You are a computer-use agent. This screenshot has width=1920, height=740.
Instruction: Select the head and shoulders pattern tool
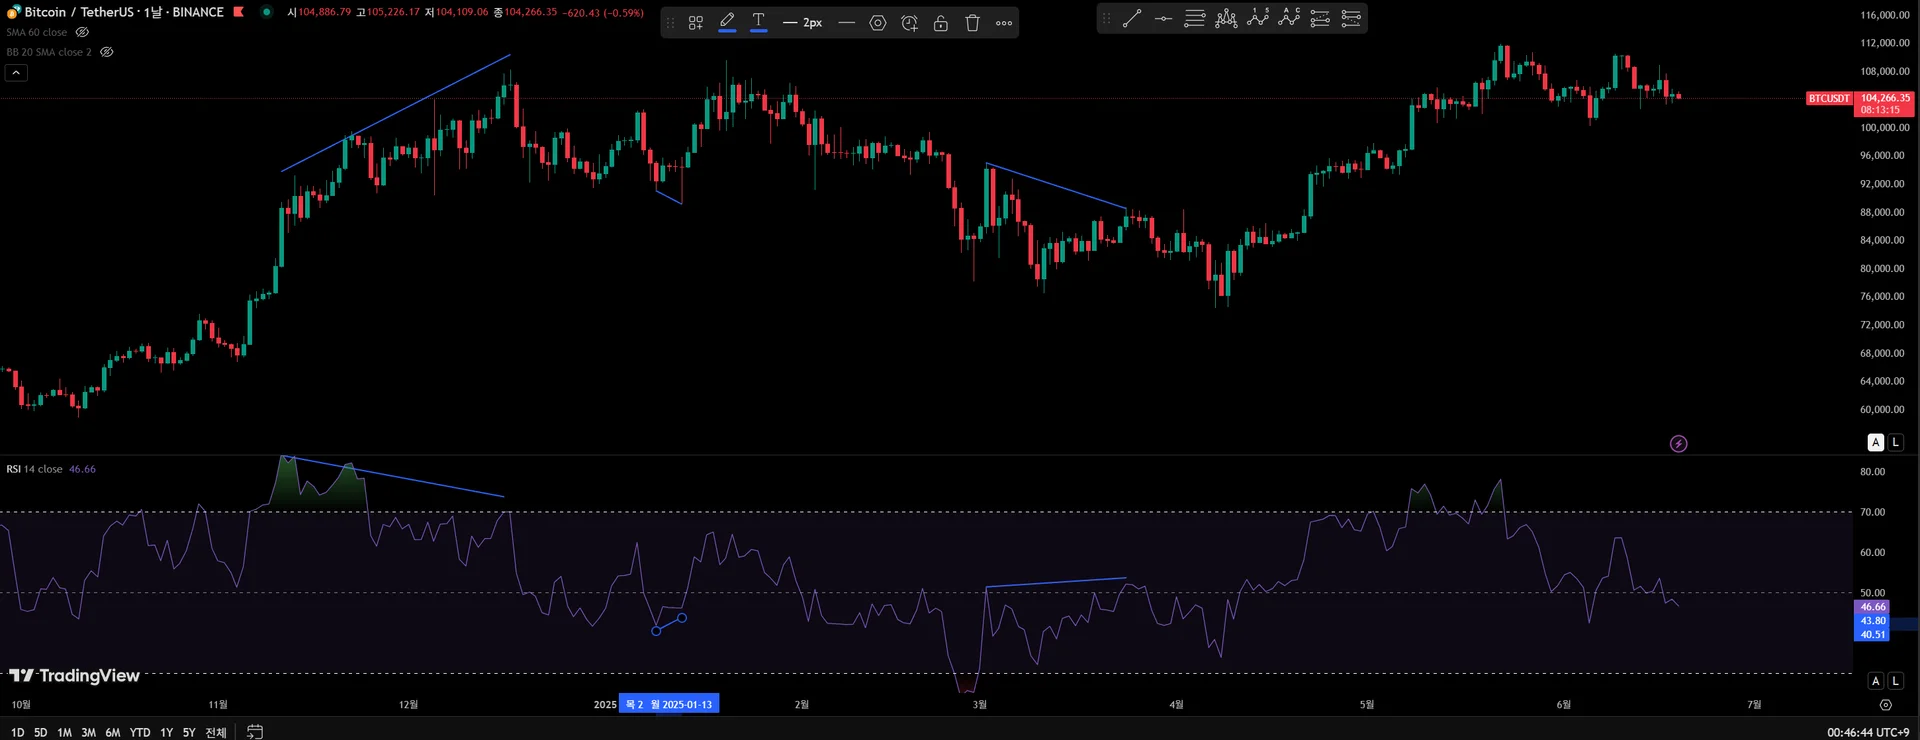click(x=1226, y=18)
